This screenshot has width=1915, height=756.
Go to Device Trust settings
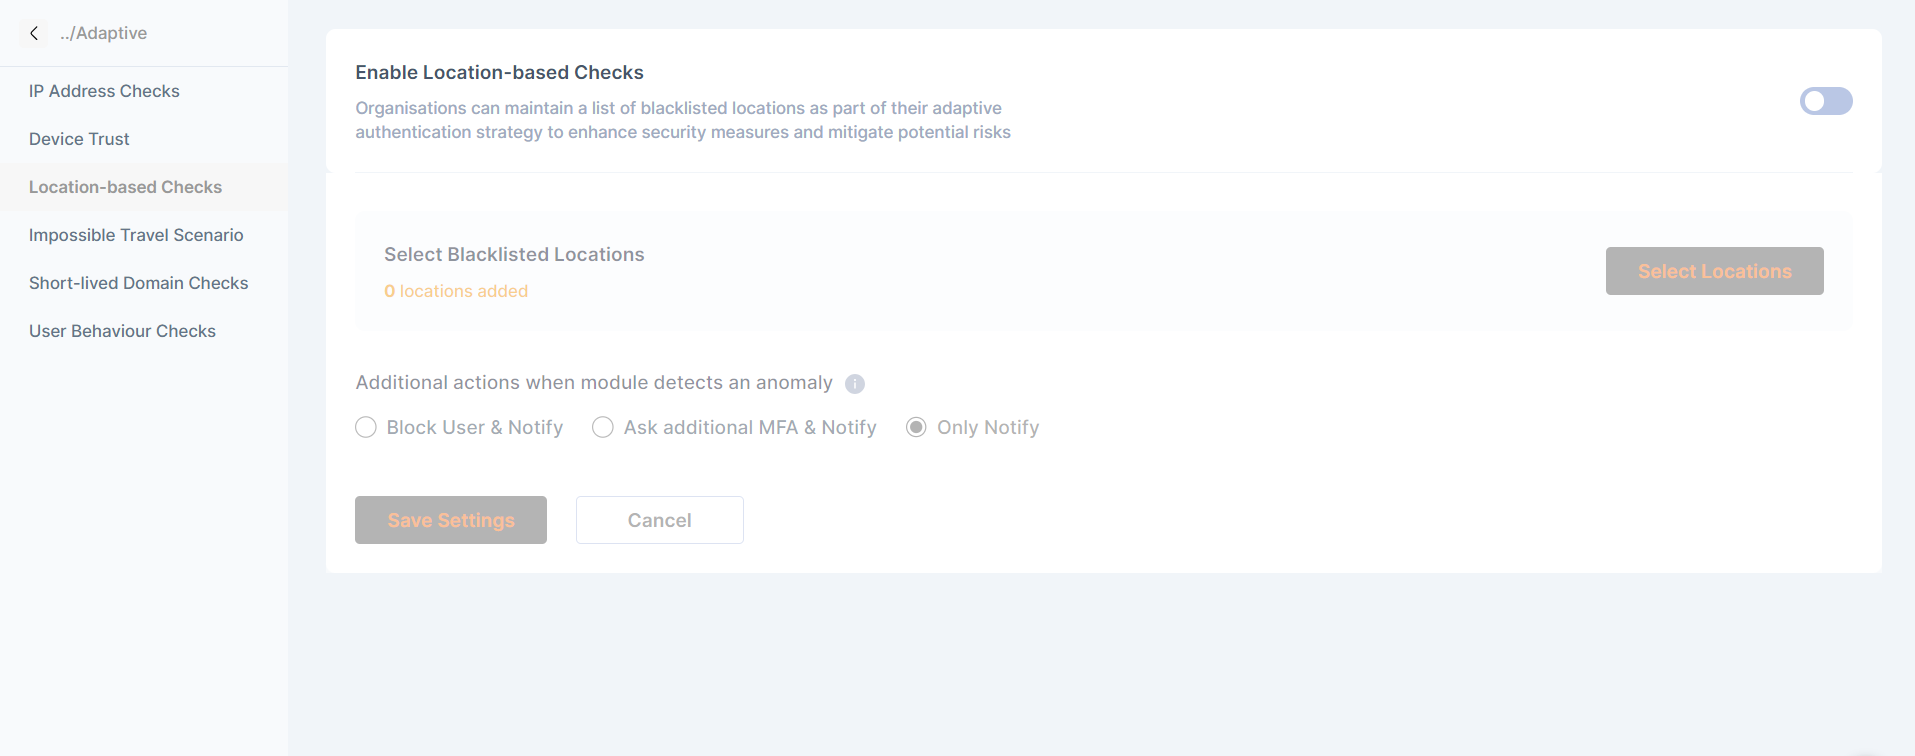[x=79, y=139]
